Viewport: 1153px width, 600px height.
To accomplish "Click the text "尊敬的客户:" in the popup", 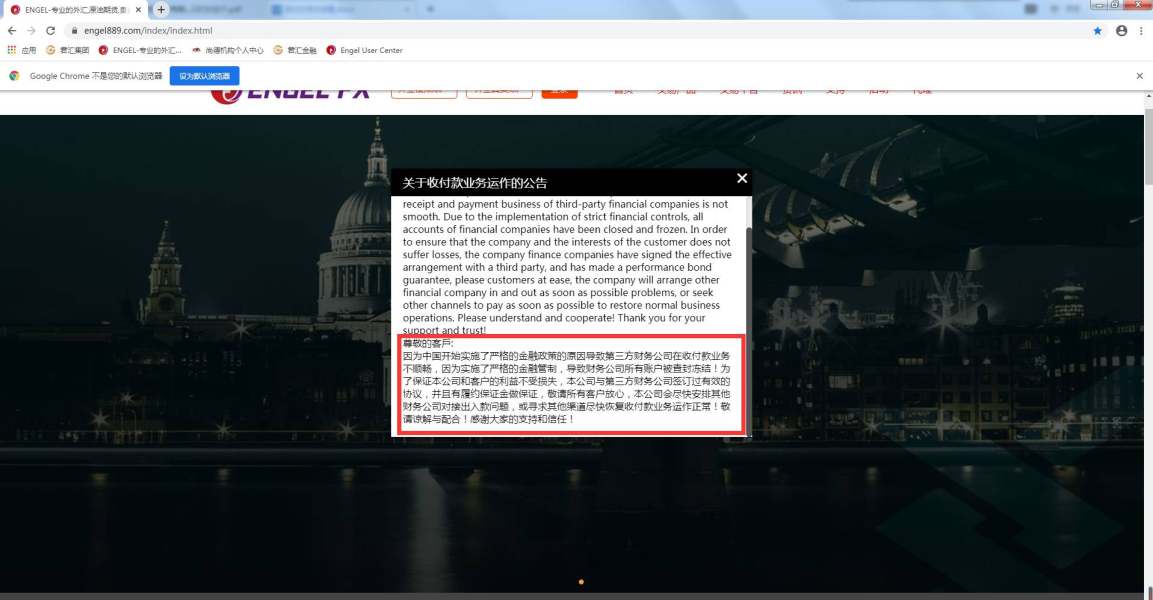I will coord(428,343).
